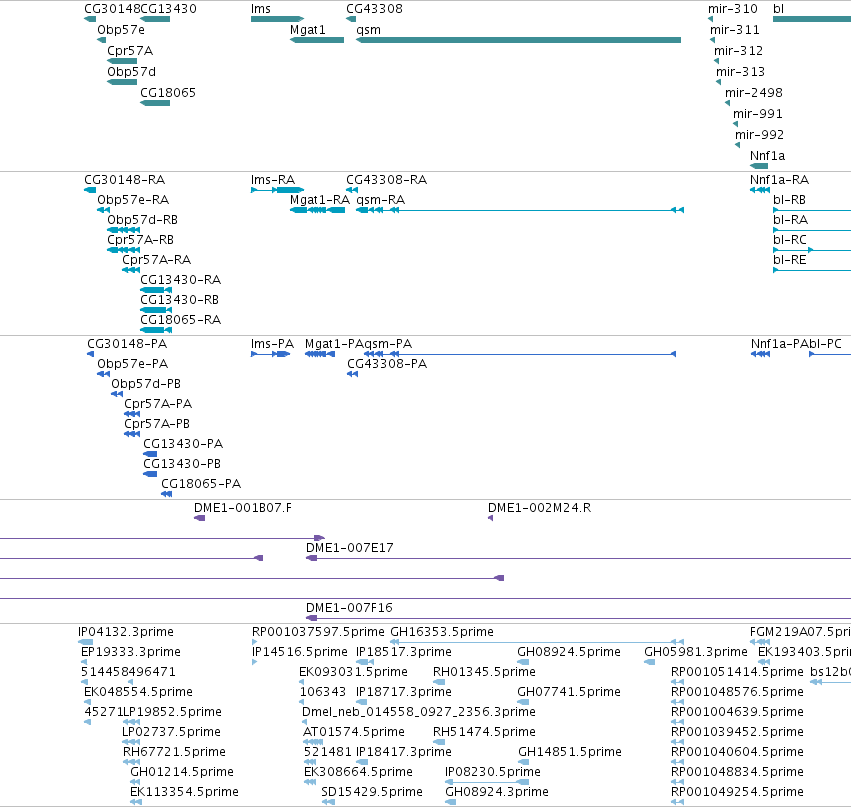
Task: Click the lms-RA transcript glyph
Action: click(x=277, y=190)
